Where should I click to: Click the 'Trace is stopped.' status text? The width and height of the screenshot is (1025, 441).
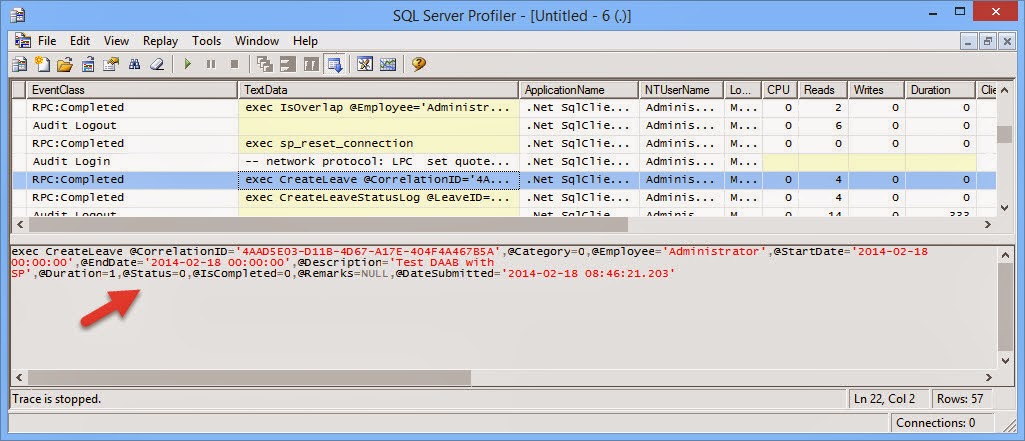(x=57, y=398)
